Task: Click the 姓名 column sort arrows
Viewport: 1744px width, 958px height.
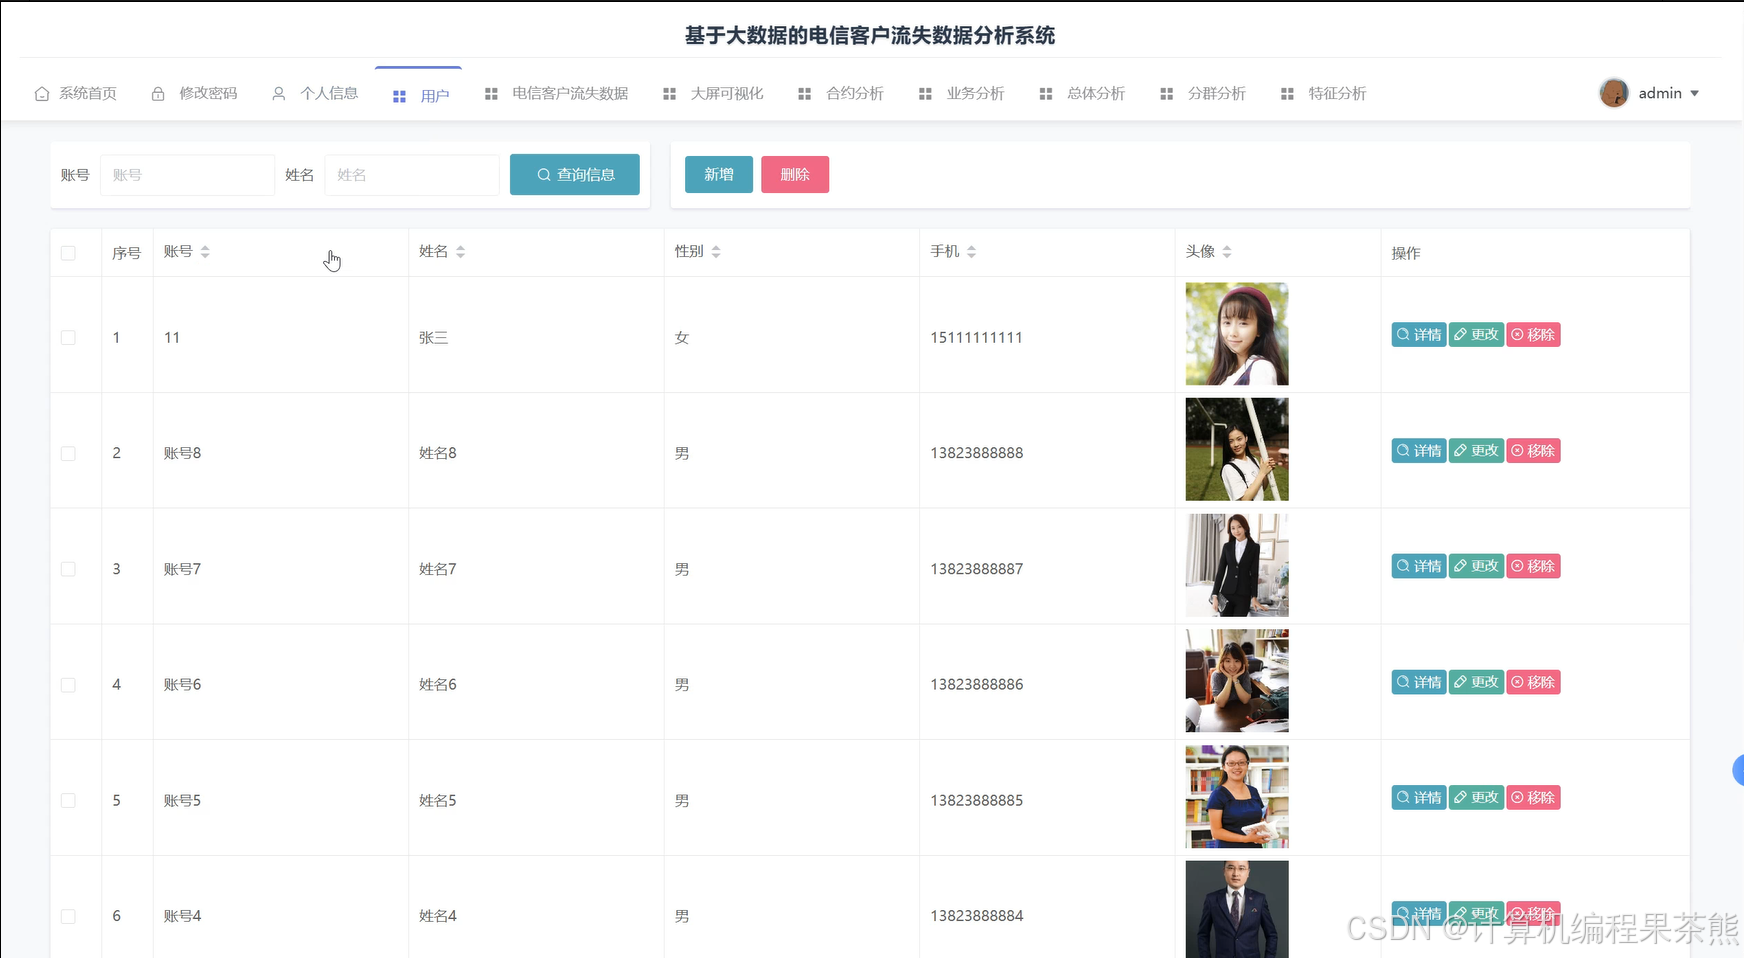Action: [461, 252]
